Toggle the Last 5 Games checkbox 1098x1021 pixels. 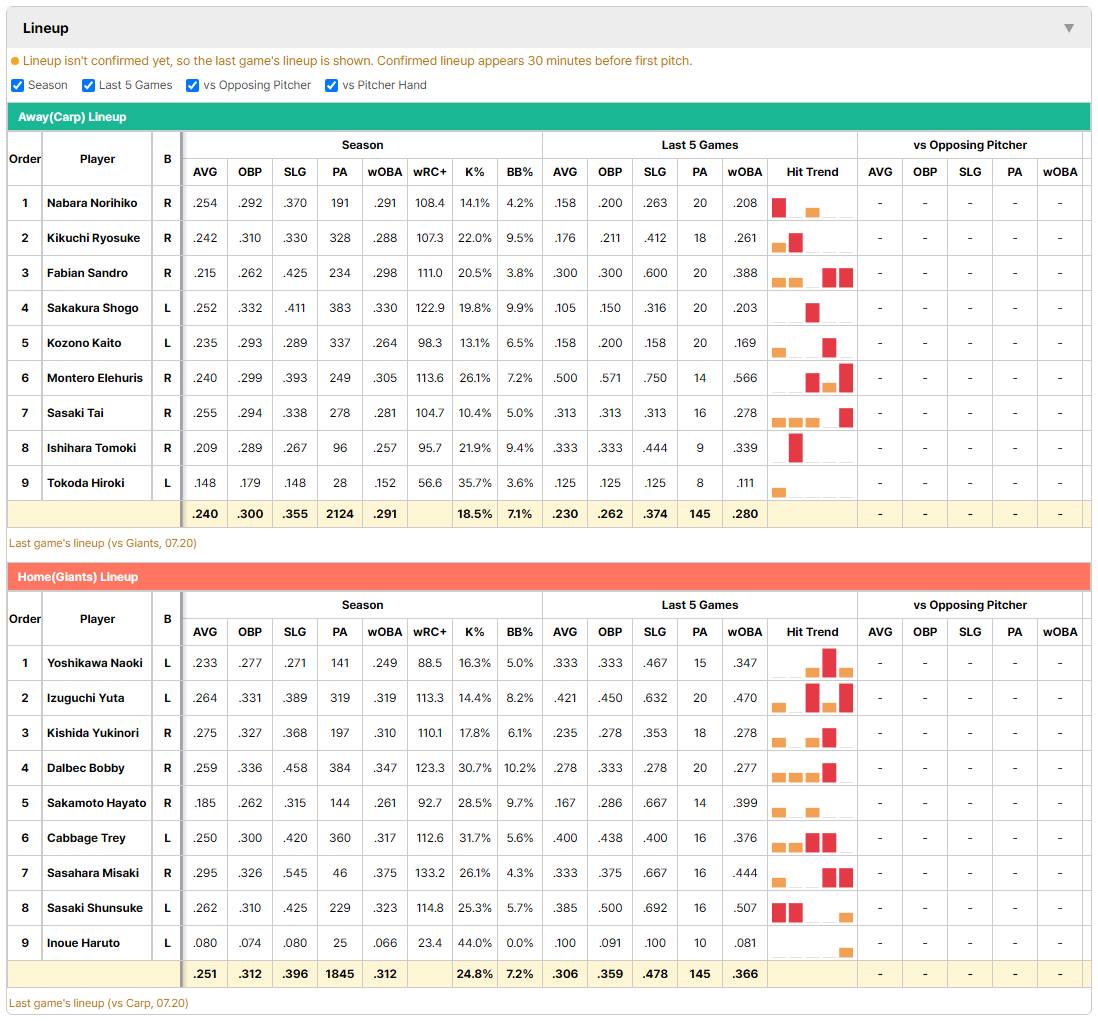[88, 85]
